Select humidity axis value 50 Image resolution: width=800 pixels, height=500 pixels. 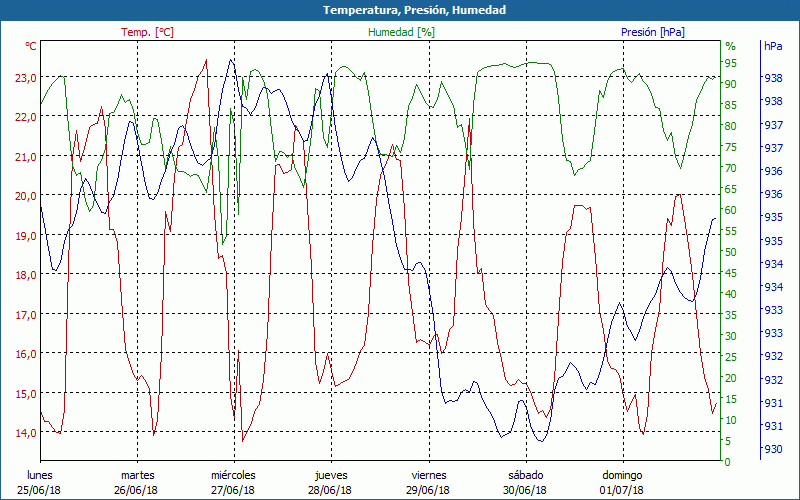[x=731, y=252]
